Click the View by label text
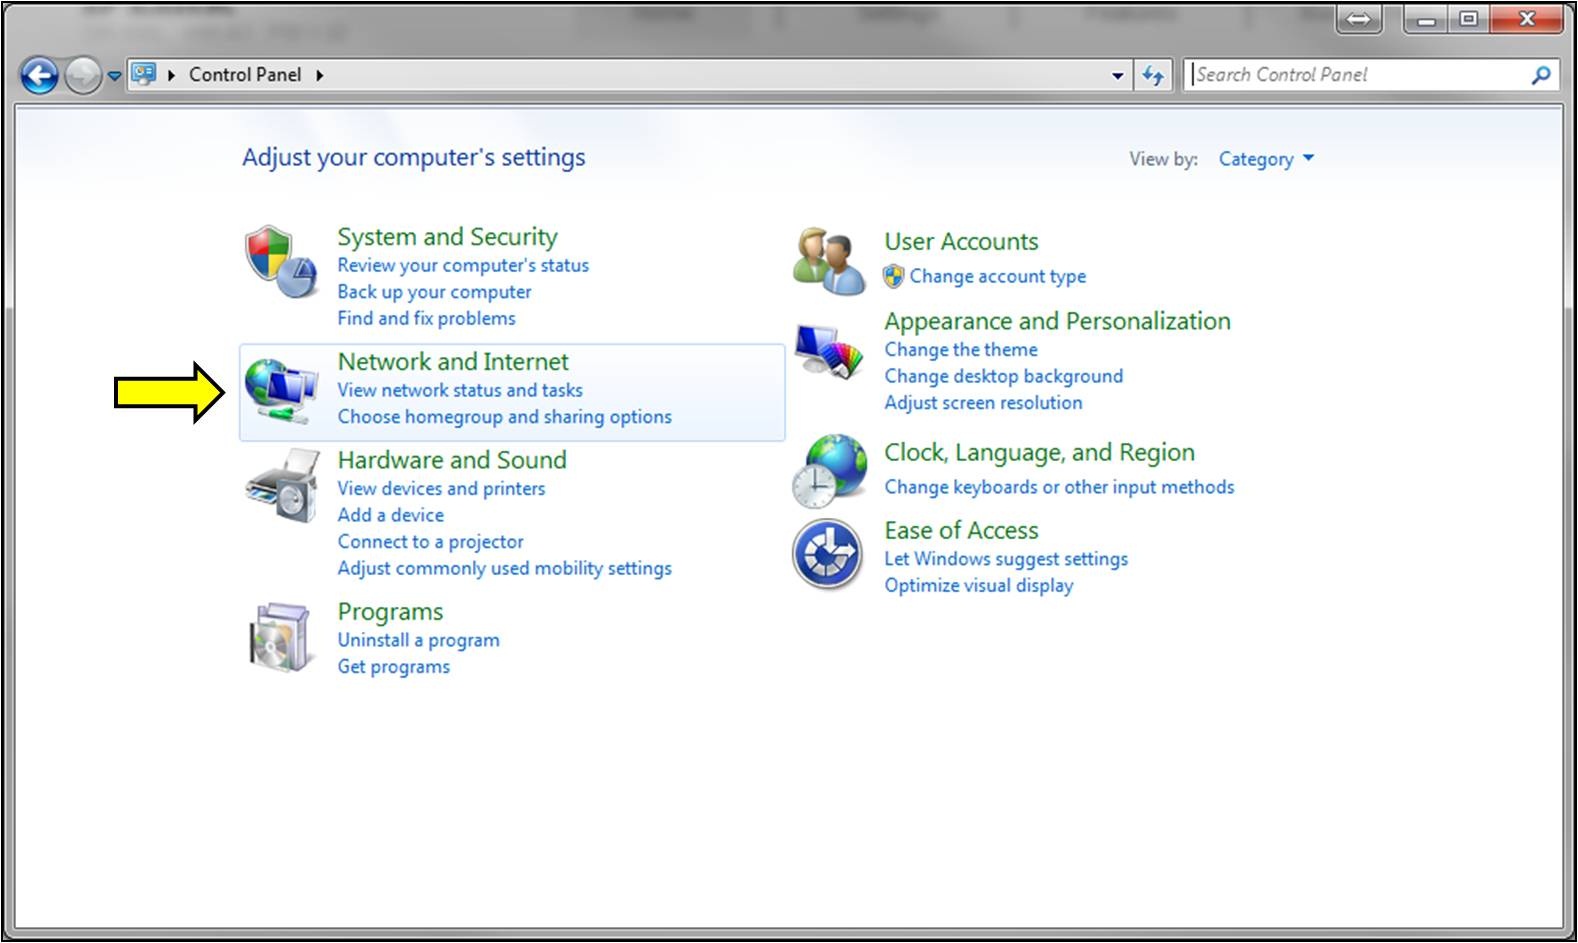1578x943 pixels. point(1163,159)
